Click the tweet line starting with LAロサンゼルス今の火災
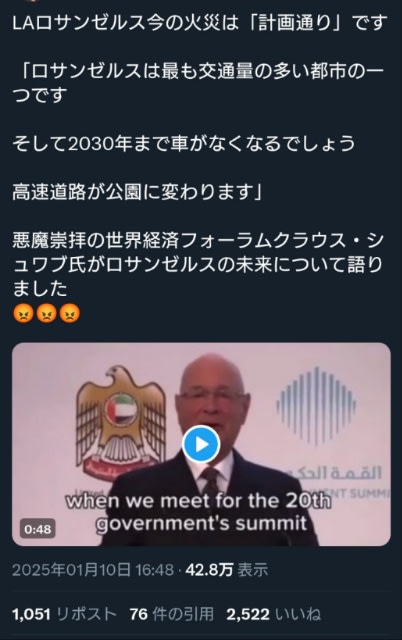 200,22
